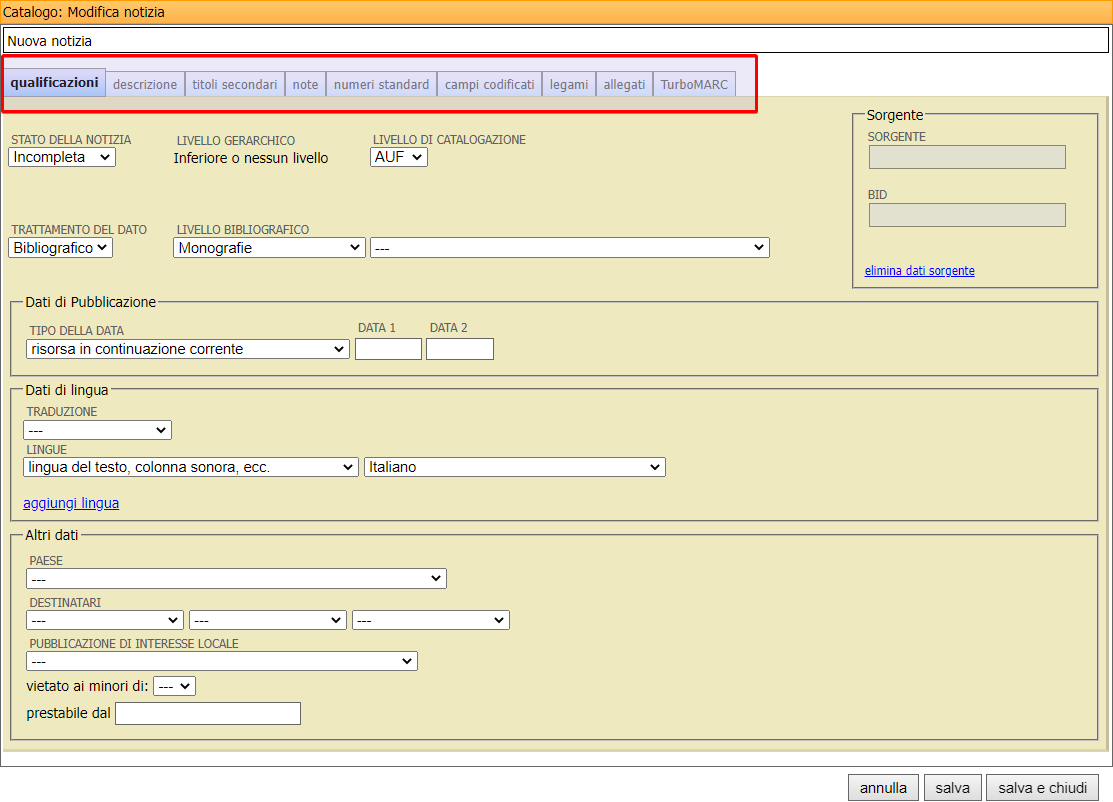This screenshot has height=802, width=1113.
Task: Switch to the legami tab
Action: [x=569, y=85]
